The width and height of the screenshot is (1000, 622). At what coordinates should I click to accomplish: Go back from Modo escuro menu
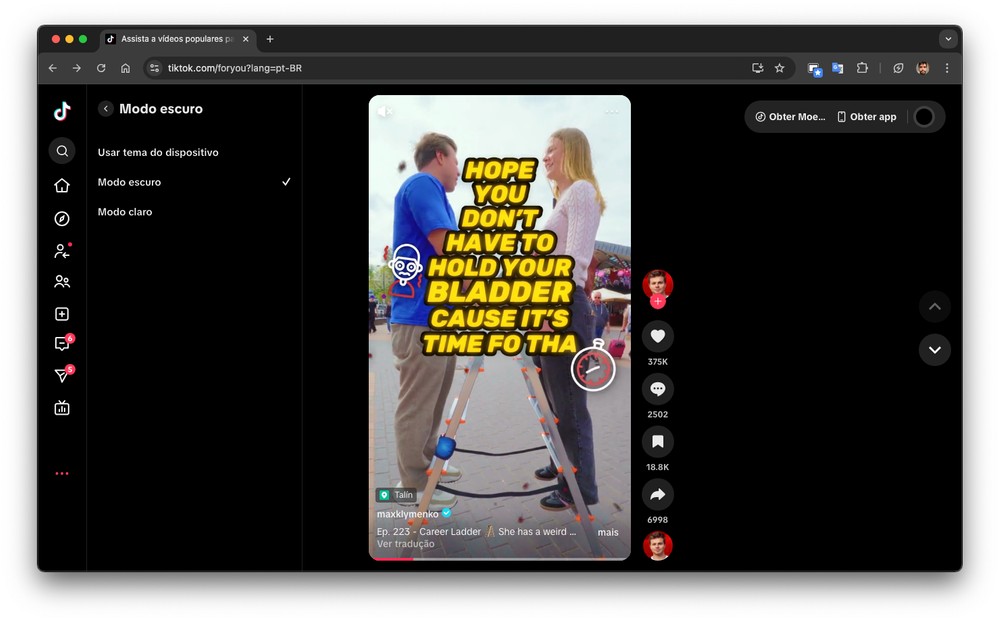click(x=105, y=109)
